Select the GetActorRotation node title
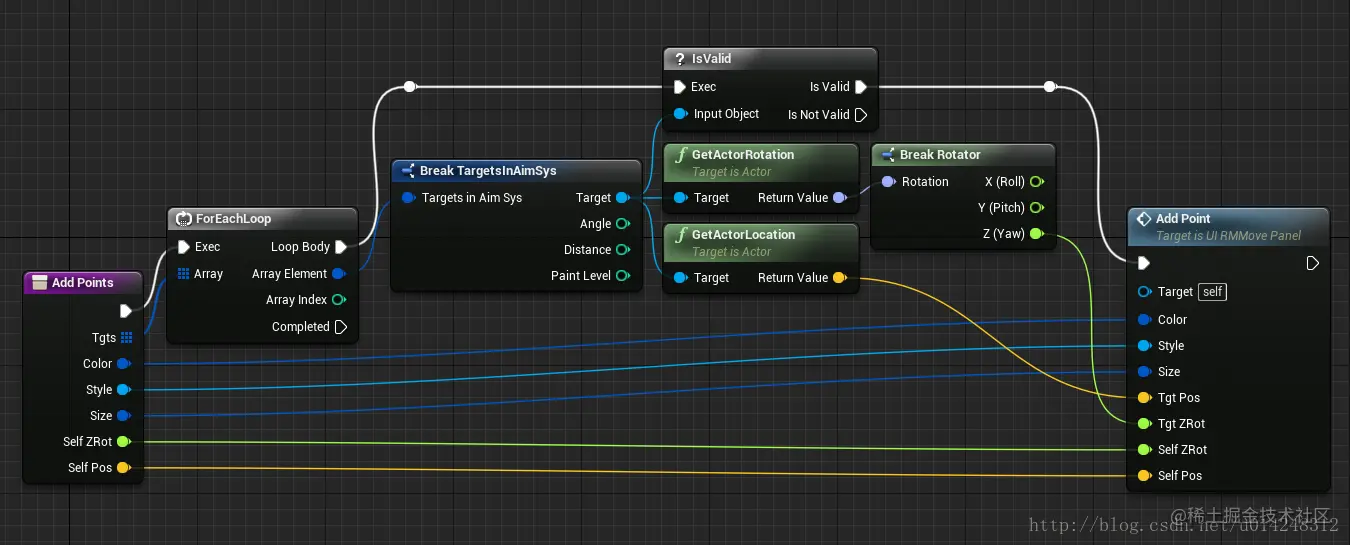The image size is (1350, 545). (x=743, y=155)
